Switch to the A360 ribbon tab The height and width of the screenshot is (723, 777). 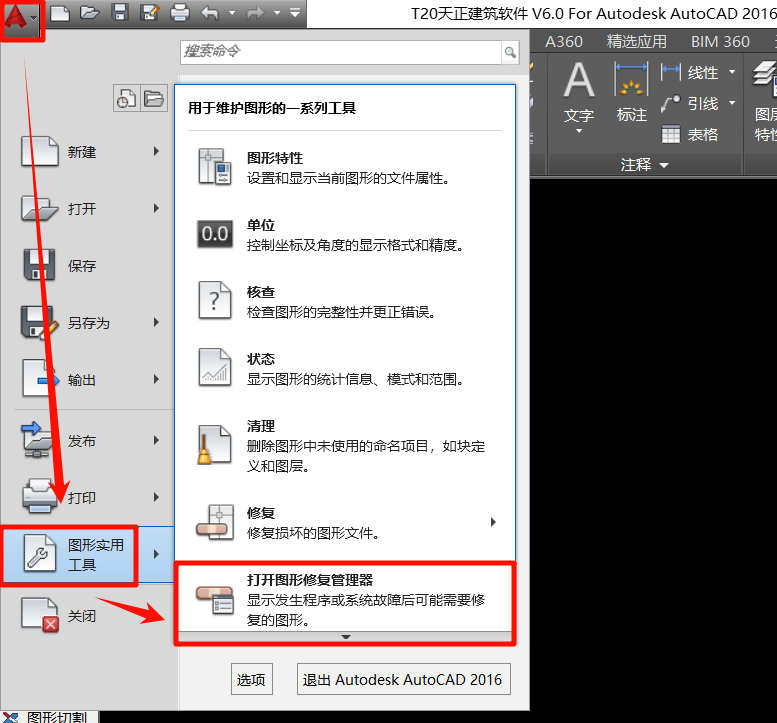[x=564, y=42]
